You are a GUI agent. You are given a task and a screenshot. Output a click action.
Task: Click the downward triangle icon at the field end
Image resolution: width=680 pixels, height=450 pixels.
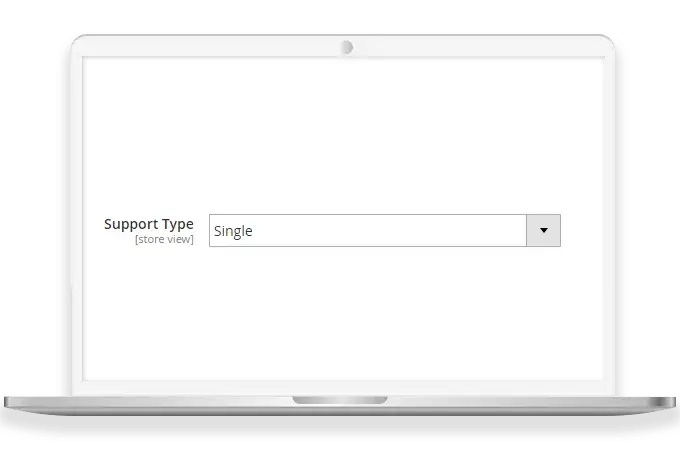click(x=543, y=230)
